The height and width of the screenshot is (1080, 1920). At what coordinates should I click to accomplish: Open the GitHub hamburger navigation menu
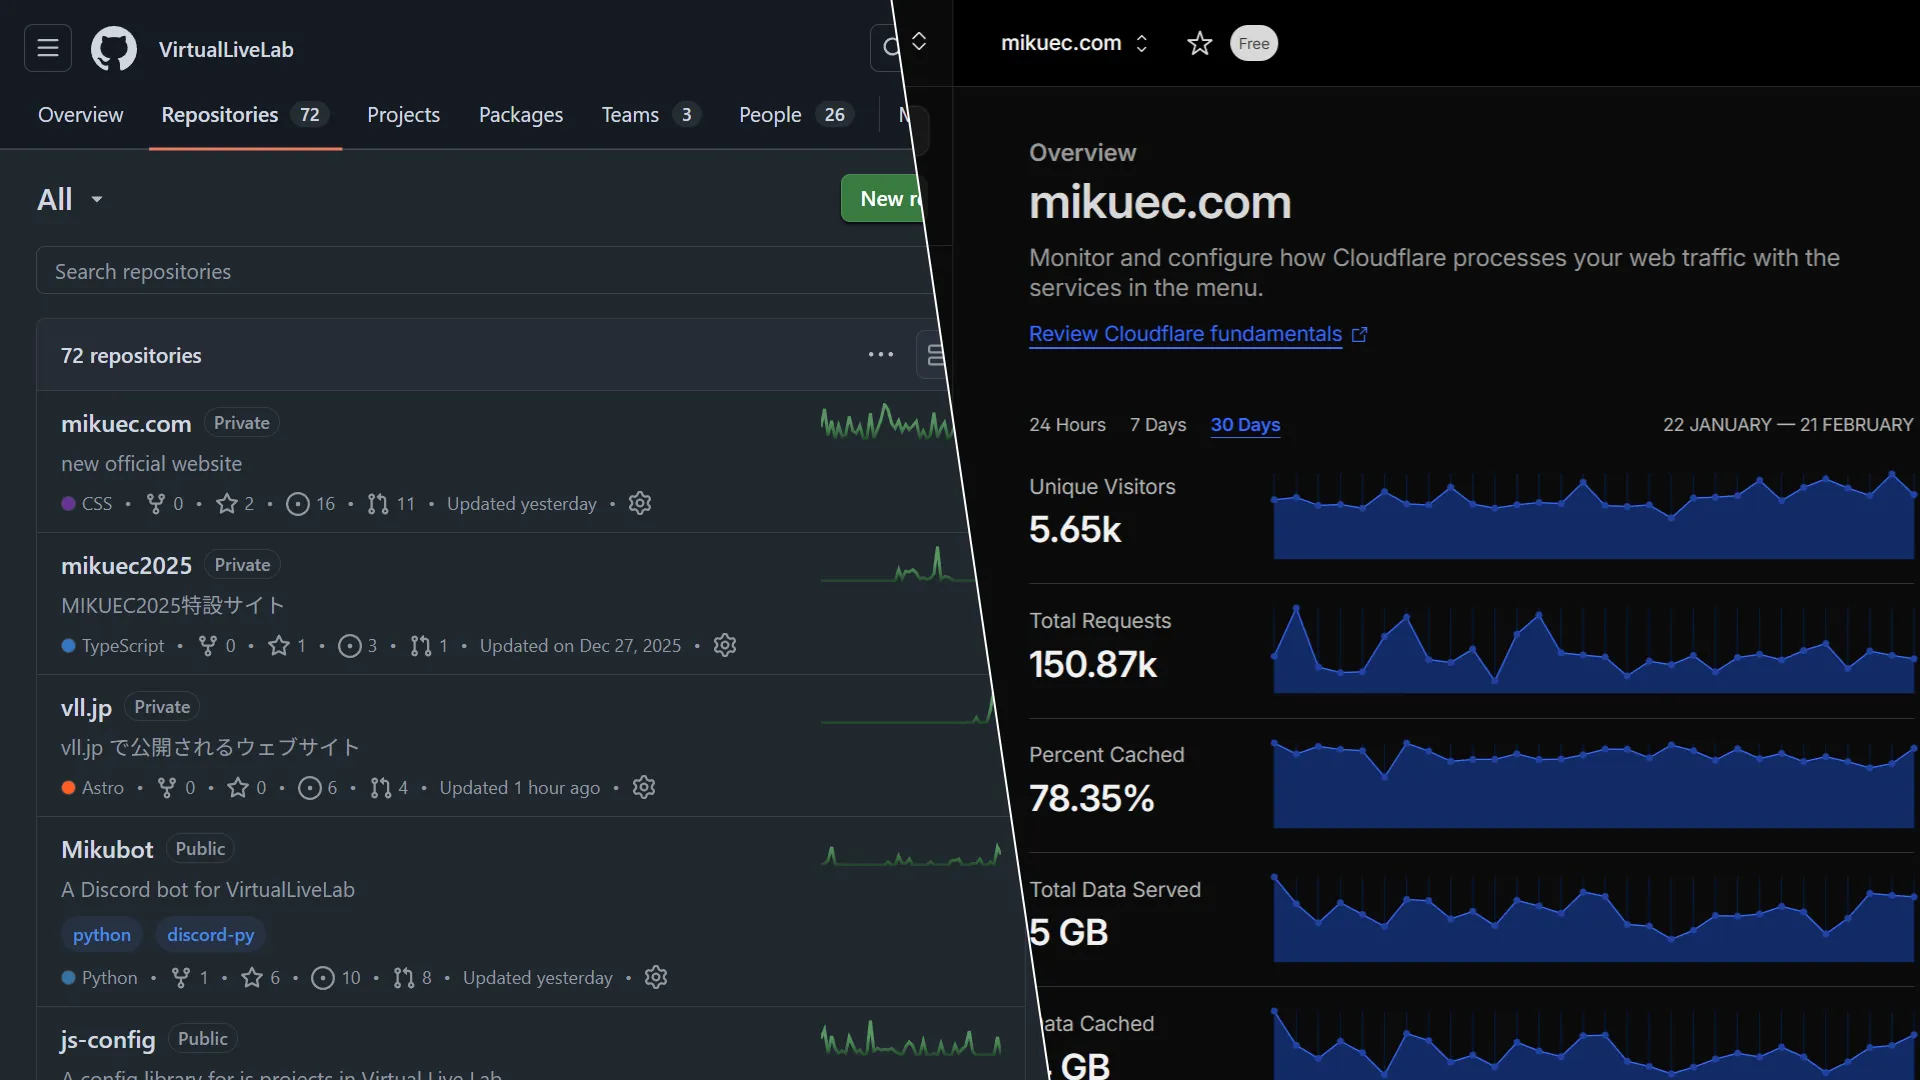click(48, 48)
